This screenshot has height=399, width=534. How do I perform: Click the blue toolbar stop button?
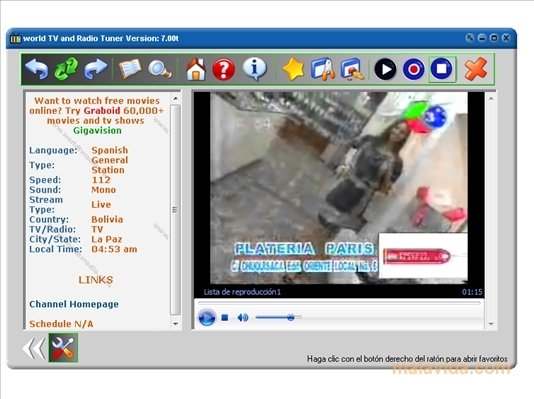coord(442,69)
